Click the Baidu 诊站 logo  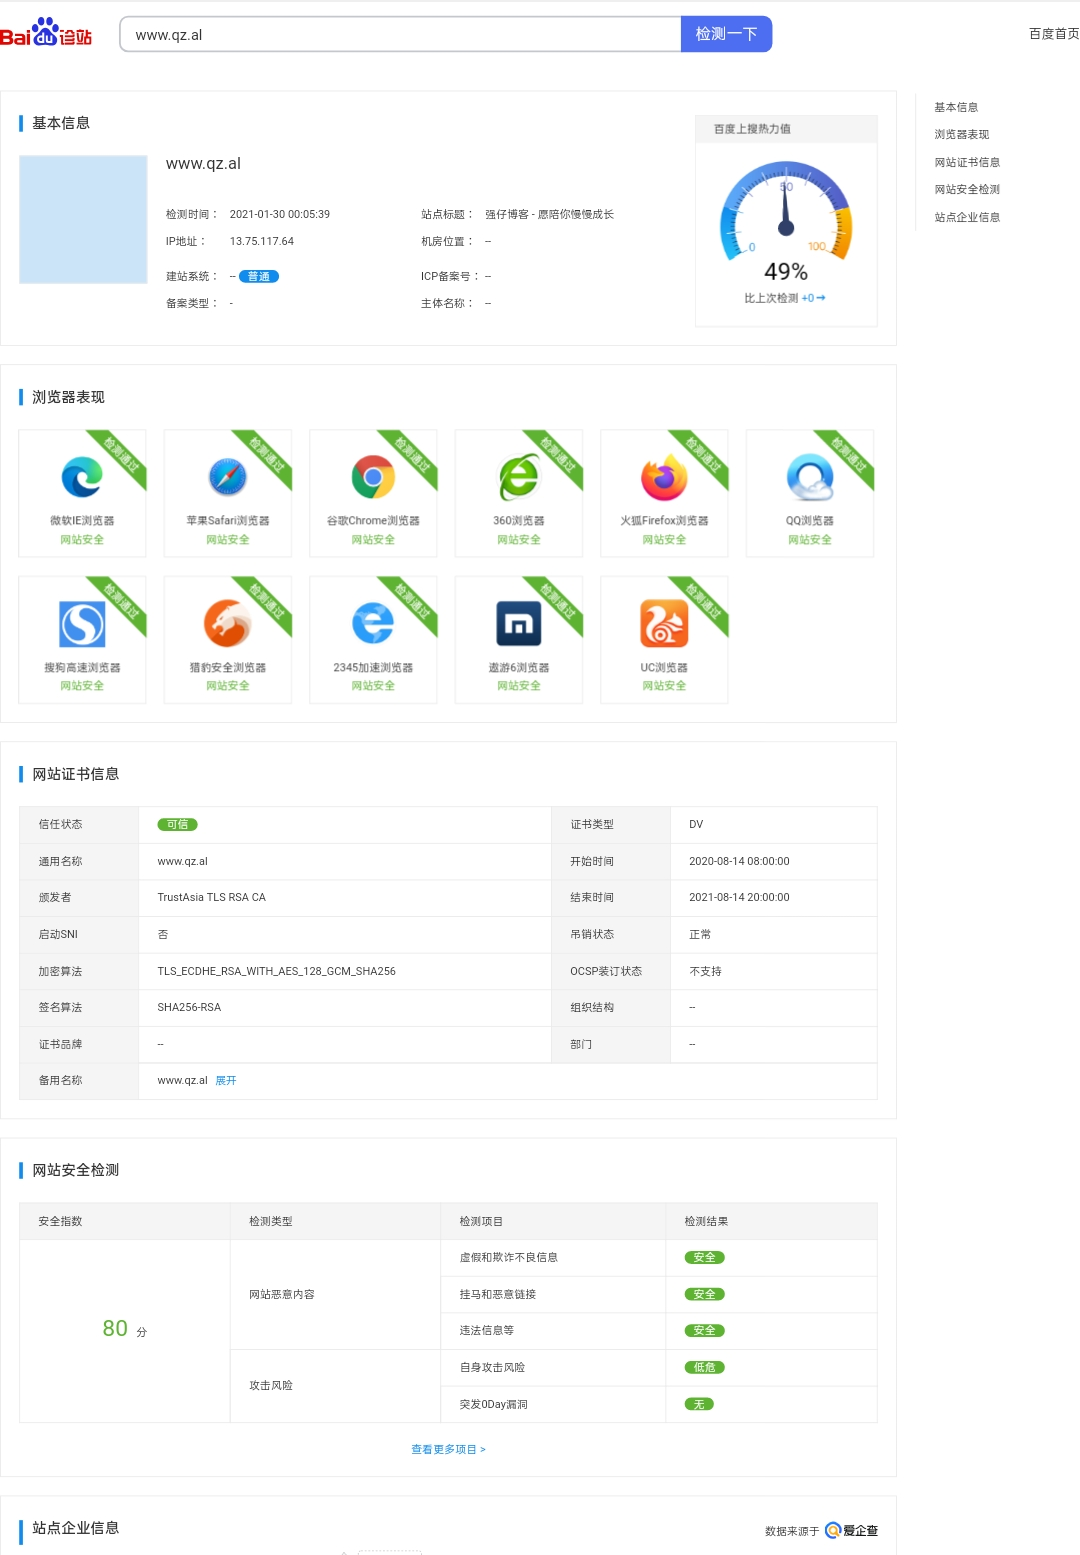pyautogui.click(x=46, y=34)
